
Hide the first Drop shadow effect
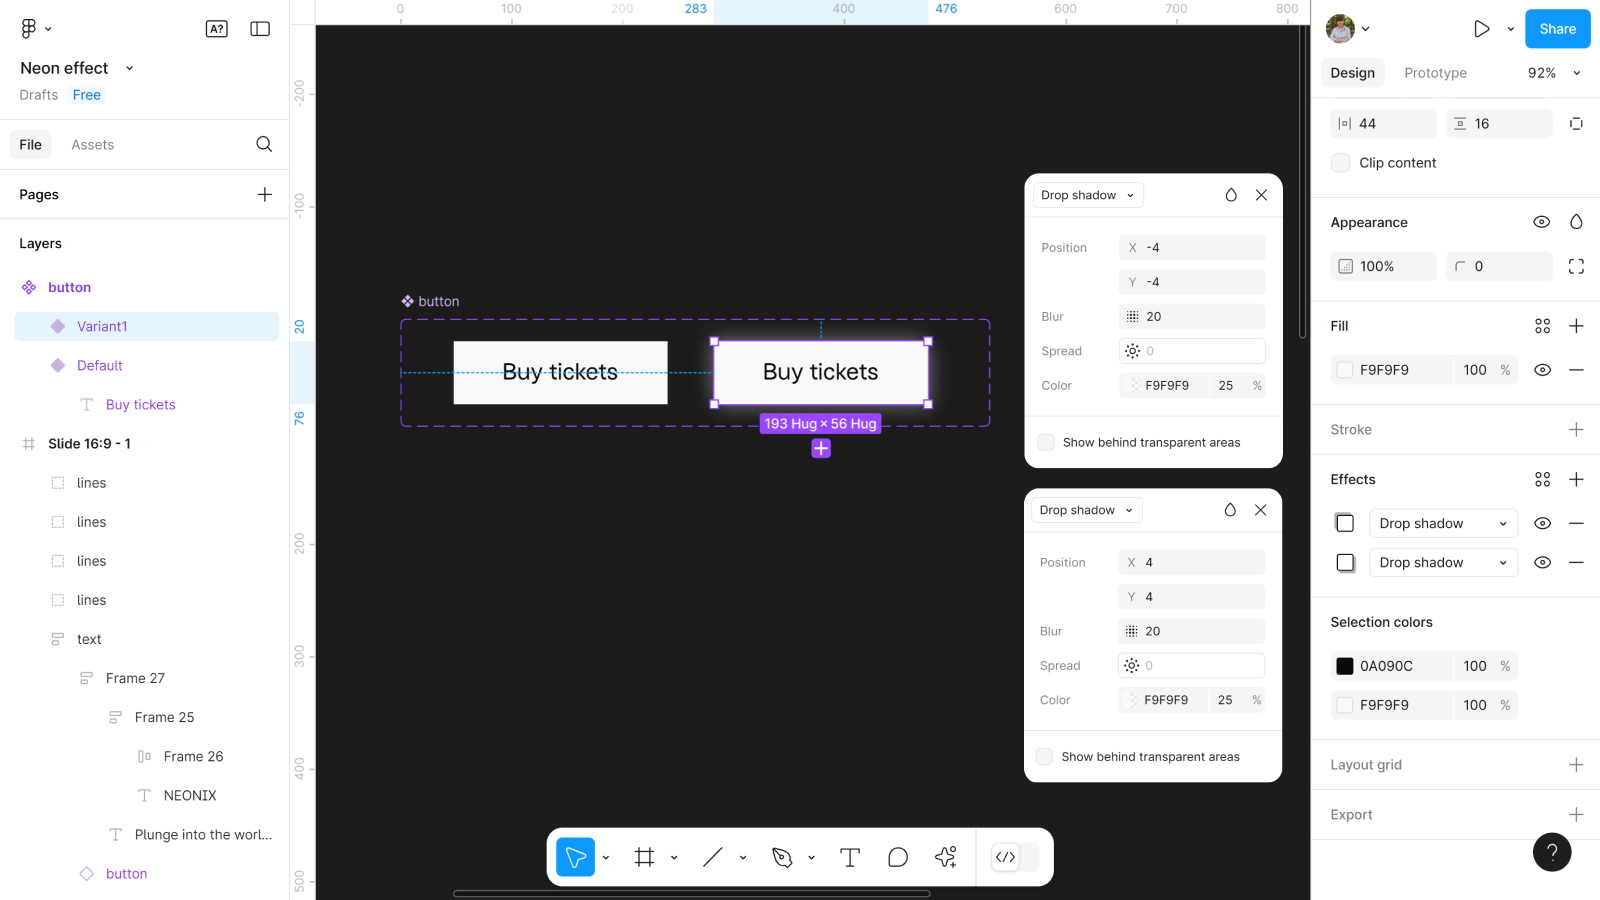pyautogui.click(x=1542, y=523)
